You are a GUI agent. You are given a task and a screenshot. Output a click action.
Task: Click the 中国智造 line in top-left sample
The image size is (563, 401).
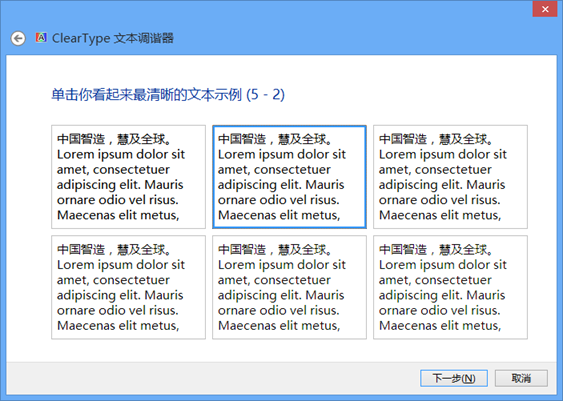pyautogui.click(x=114, y=139)
